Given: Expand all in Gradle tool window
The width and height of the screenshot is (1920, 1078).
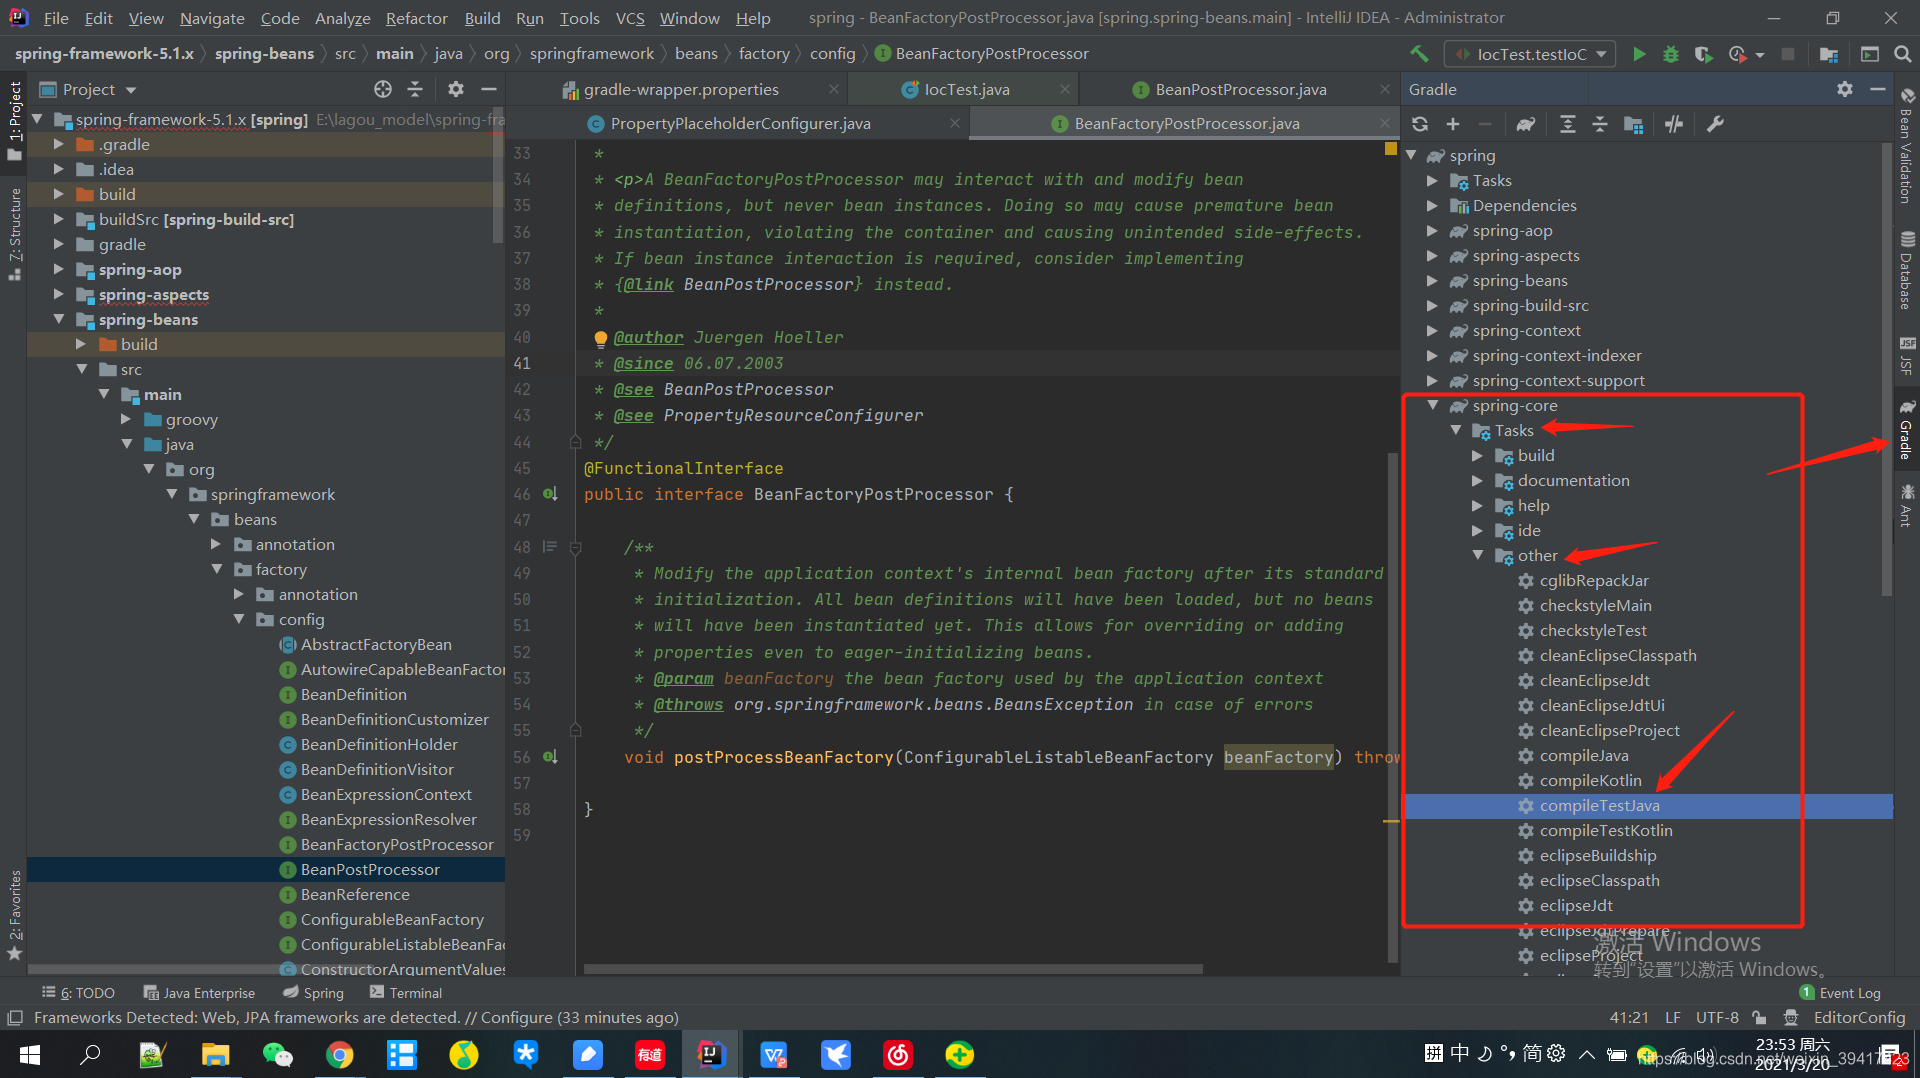Looking at the screenshot, I should [1567, 124].
